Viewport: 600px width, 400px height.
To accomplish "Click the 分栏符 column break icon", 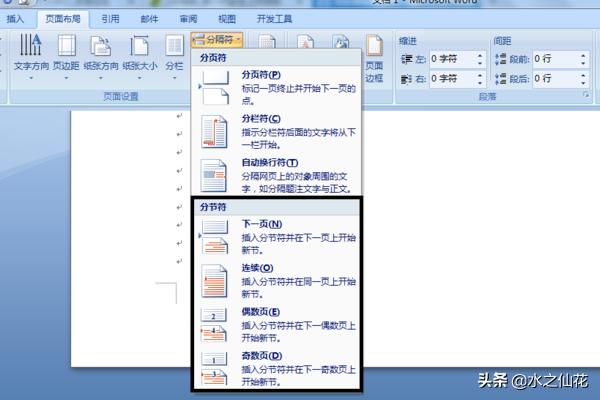I will (x=214, y=132).
